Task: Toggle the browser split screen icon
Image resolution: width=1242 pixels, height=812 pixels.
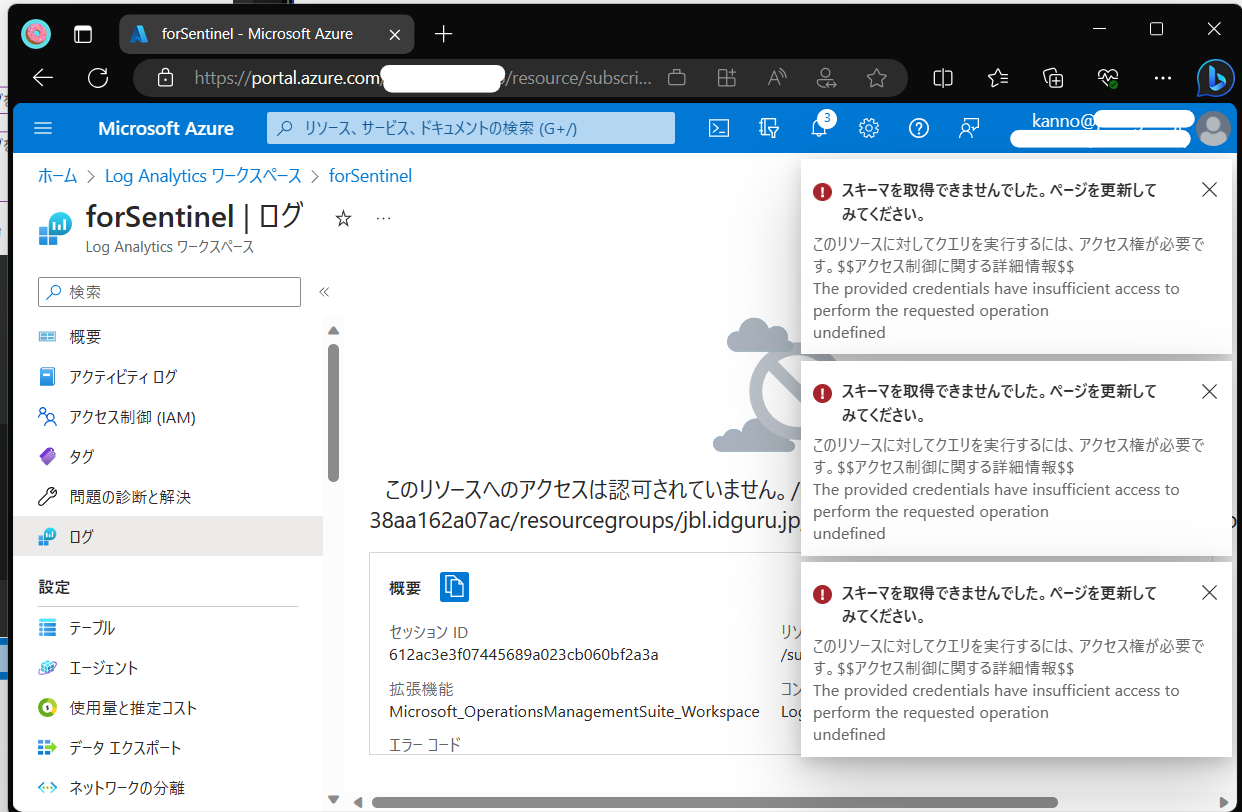Action: 943,78
